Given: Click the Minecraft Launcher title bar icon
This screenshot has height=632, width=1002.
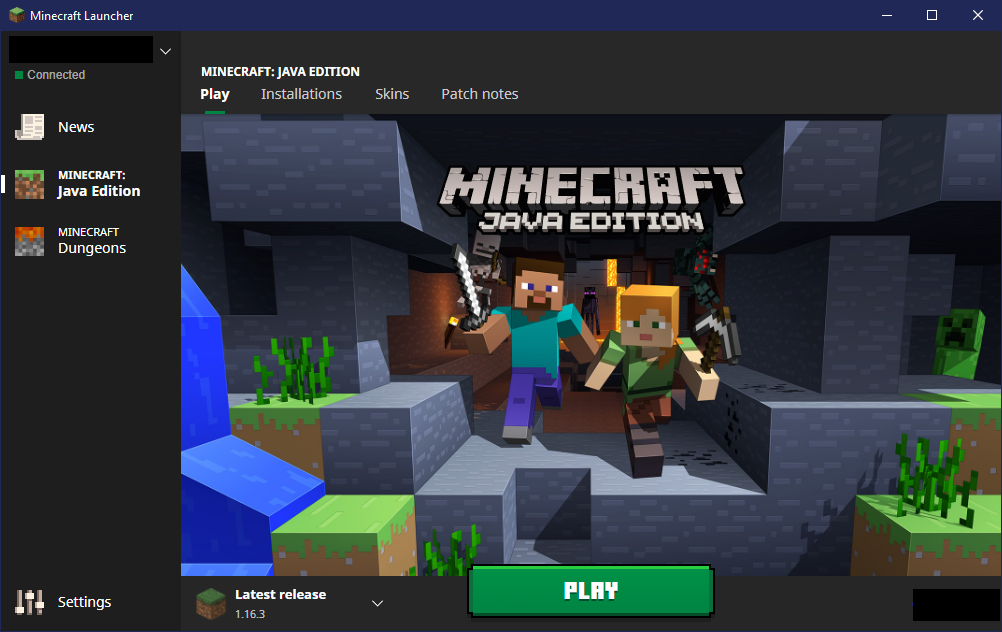Looking at the screenshot, I should [x=17, y=15].
